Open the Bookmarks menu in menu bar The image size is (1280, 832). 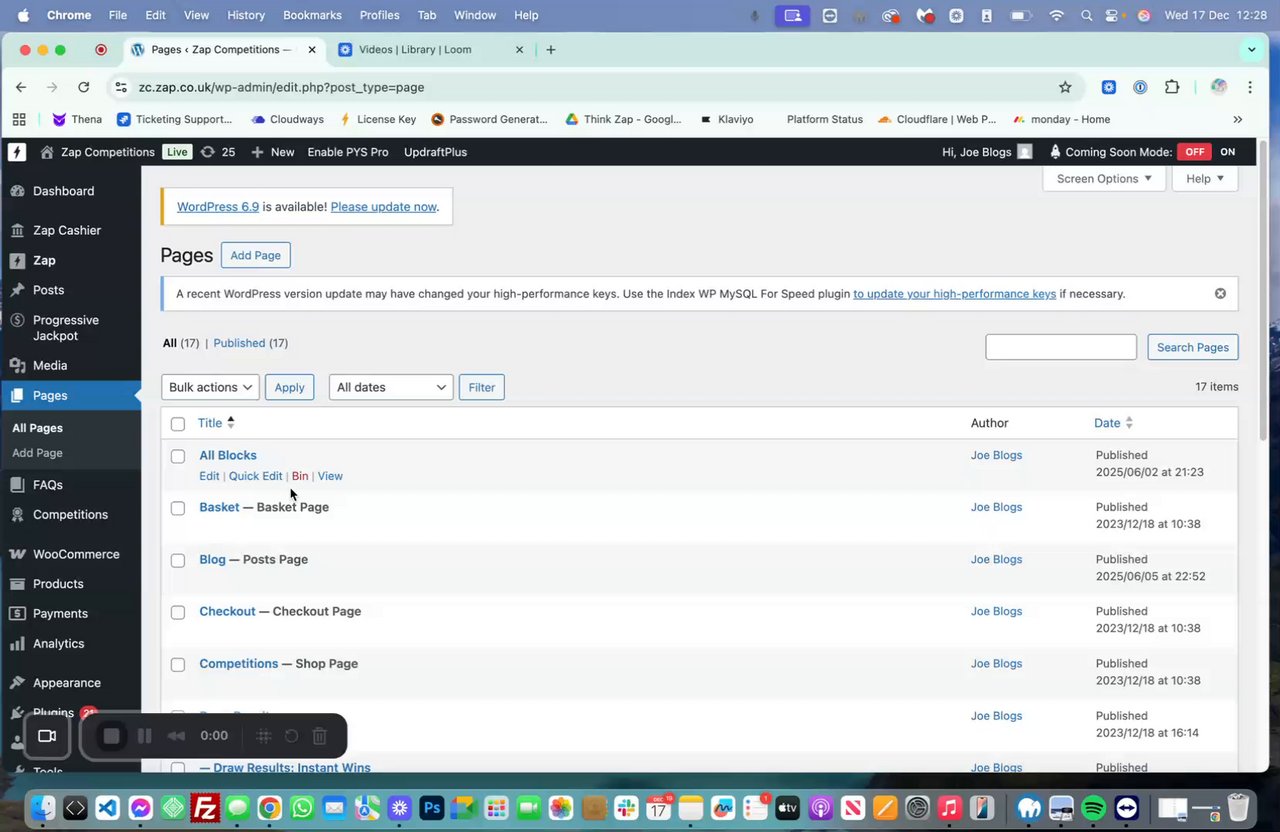pyautogui.click(x=312, y=15)
